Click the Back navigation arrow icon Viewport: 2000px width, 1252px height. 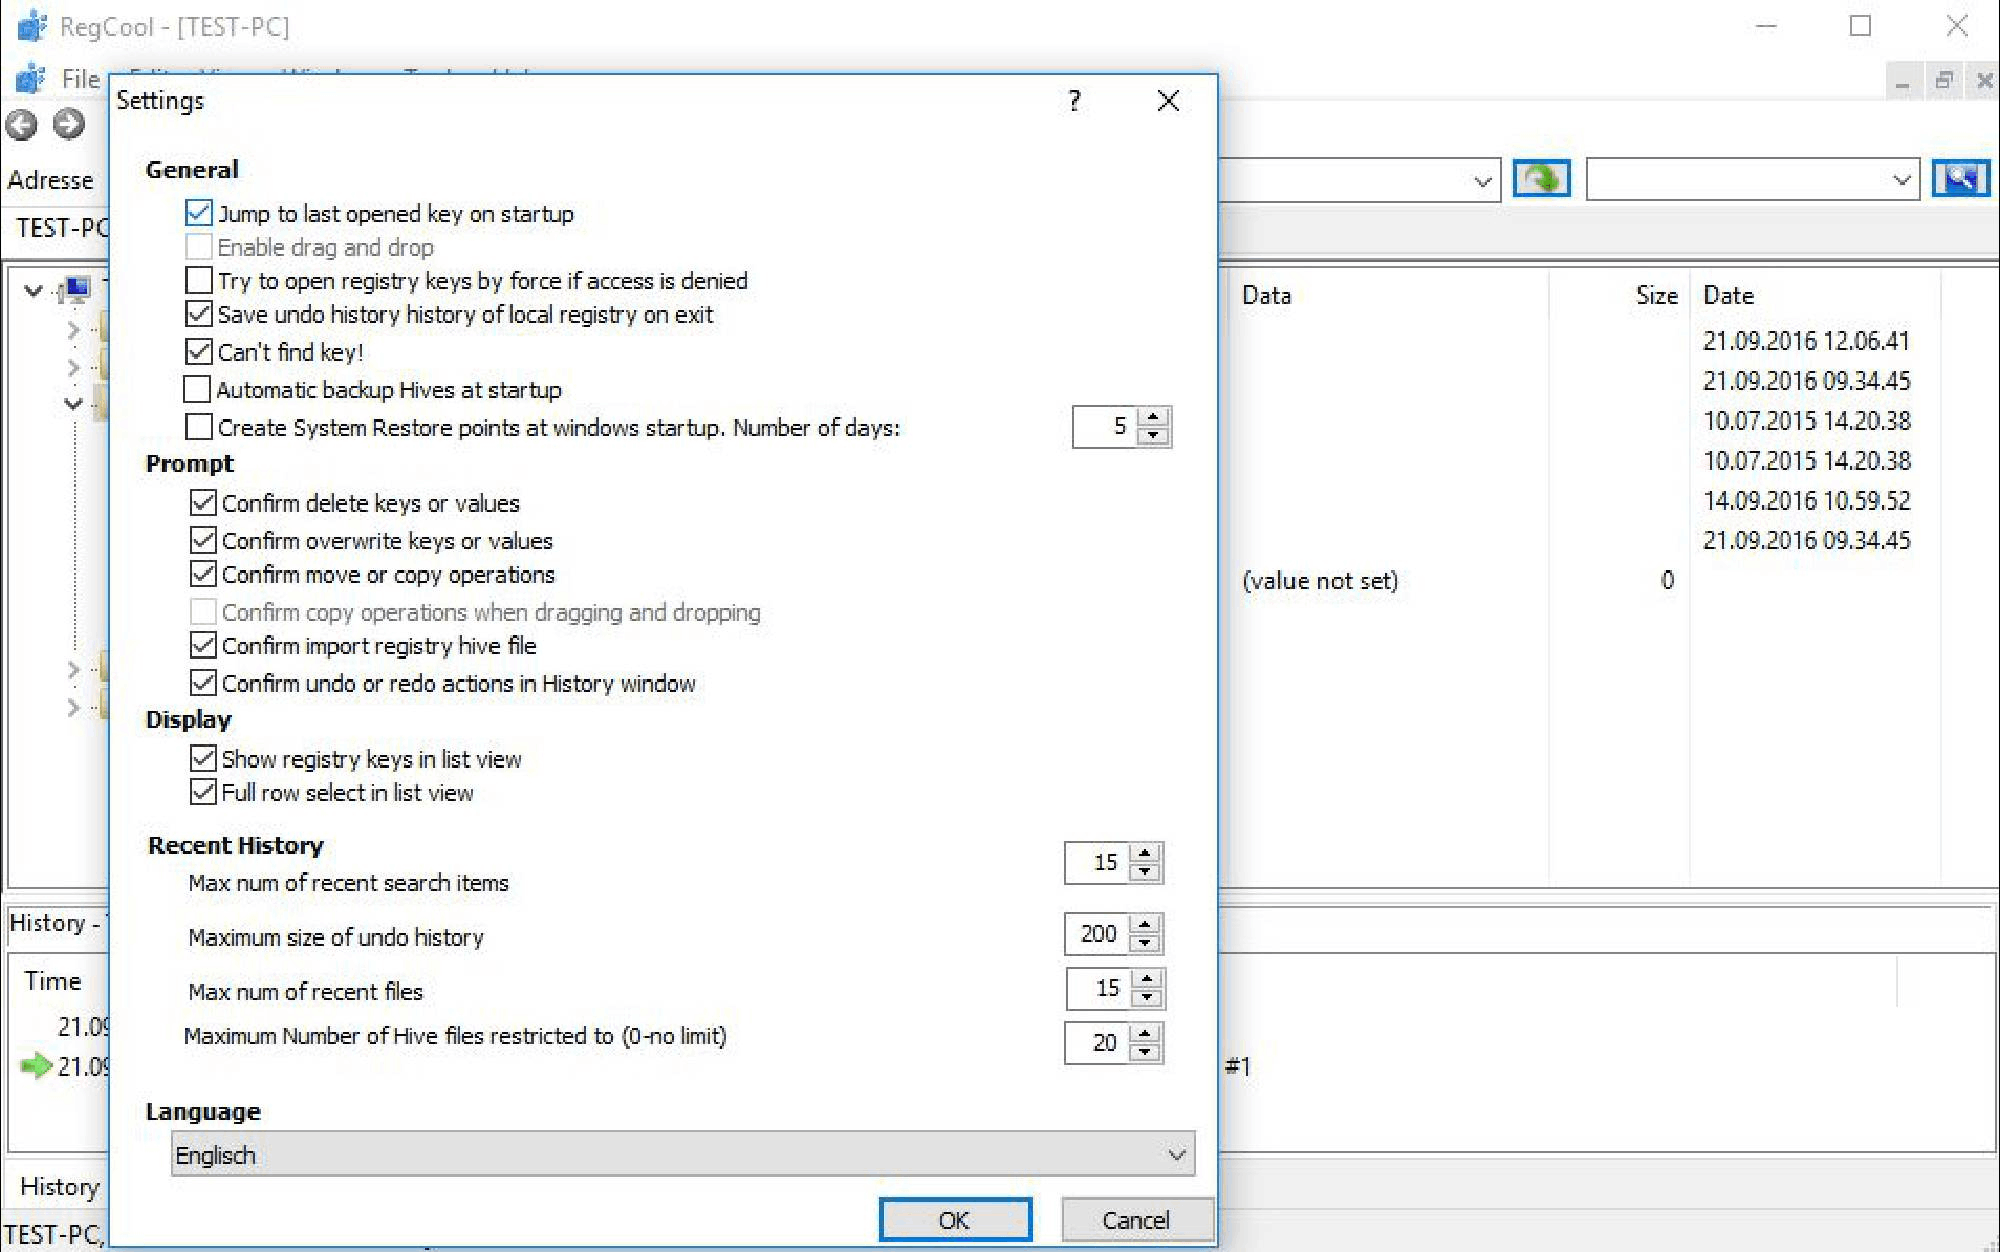22,125
